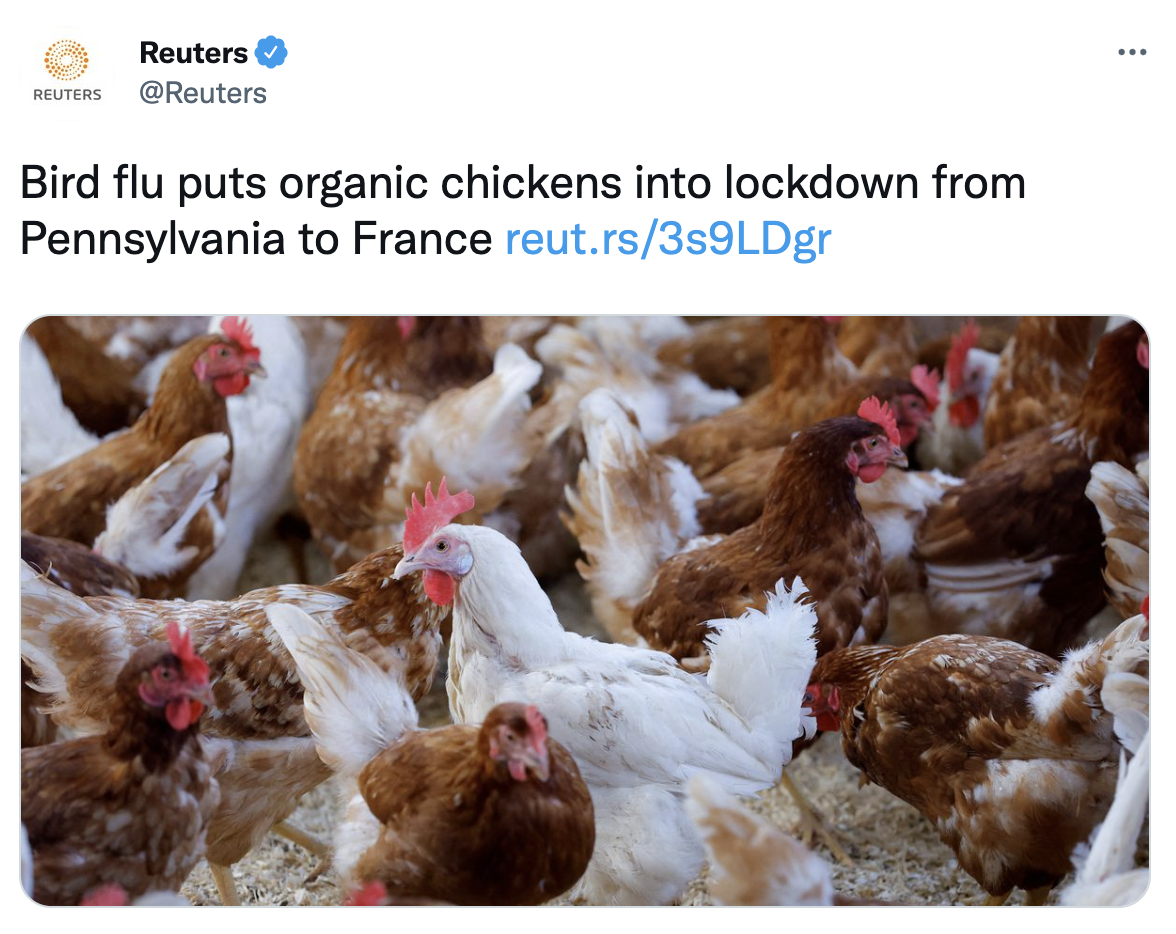The height and width of the screenshot is (934, 1176).
Task: Open the three-dot more options menu
Action: pos(1132,52)
